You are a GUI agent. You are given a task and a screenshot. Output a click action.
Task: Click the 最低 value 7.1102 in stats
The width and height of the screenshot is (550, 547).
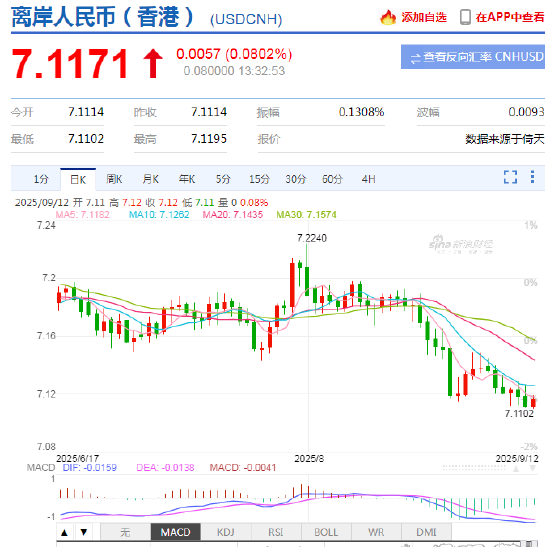pos(86,139)
